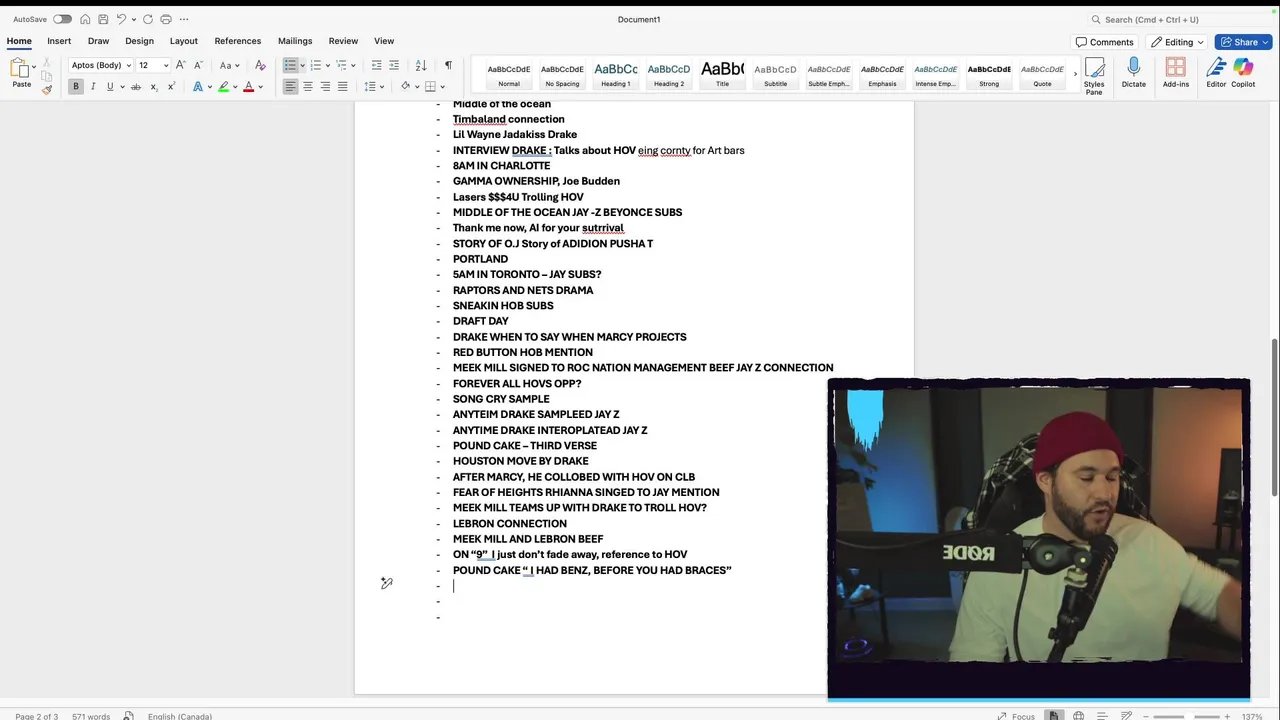Open the Editor pane
This screenshot has width=1280, height=720.
point(1216,73)
